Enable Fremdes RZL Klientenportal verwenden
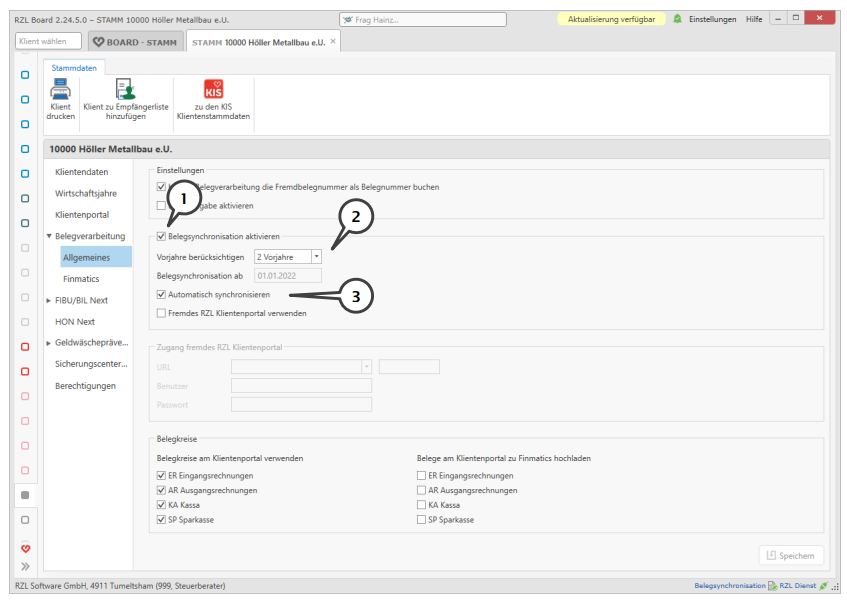The width and height of the screenshot is (847, 600). coord(162,313)
